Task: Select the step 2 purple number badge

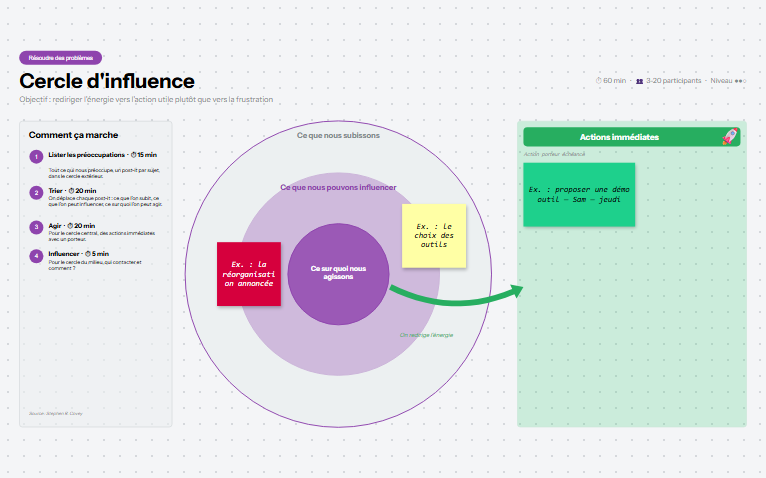Action: click(x=36, y=193)
